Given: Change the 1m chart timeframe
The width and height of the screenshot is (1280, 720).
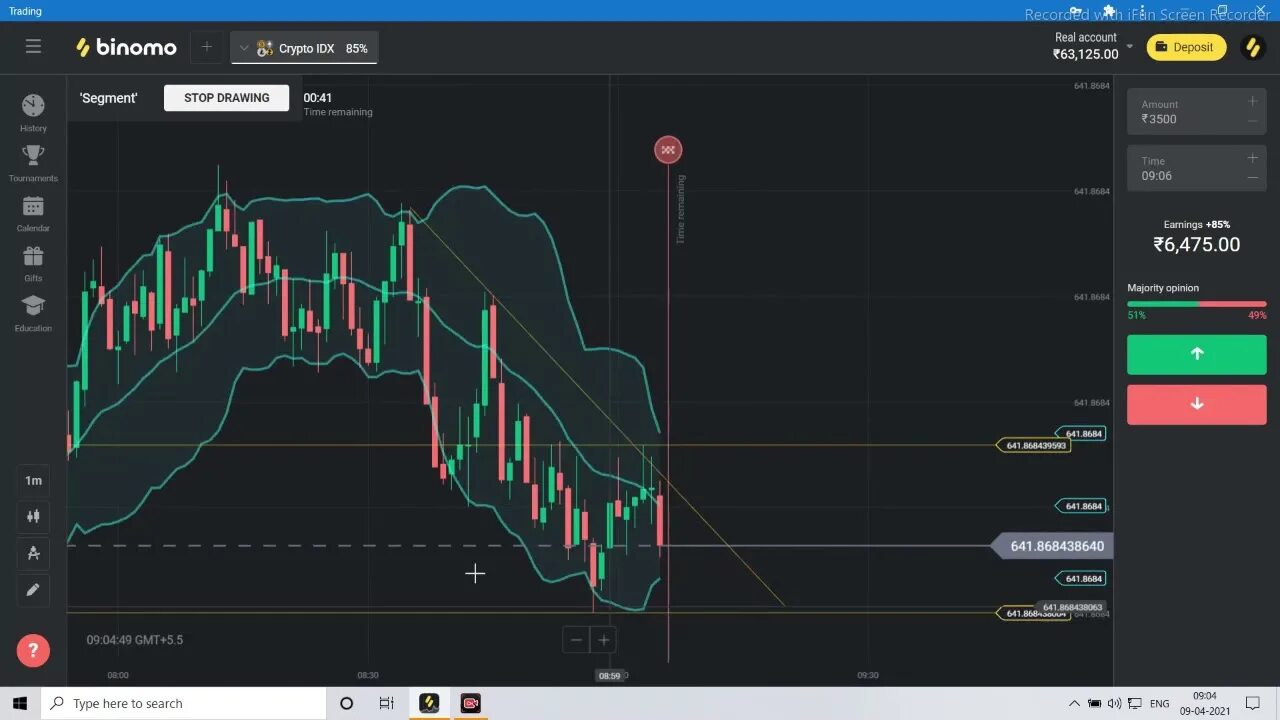Looking at the screenshot, I should pyautogui.click(x=33, y=481).
